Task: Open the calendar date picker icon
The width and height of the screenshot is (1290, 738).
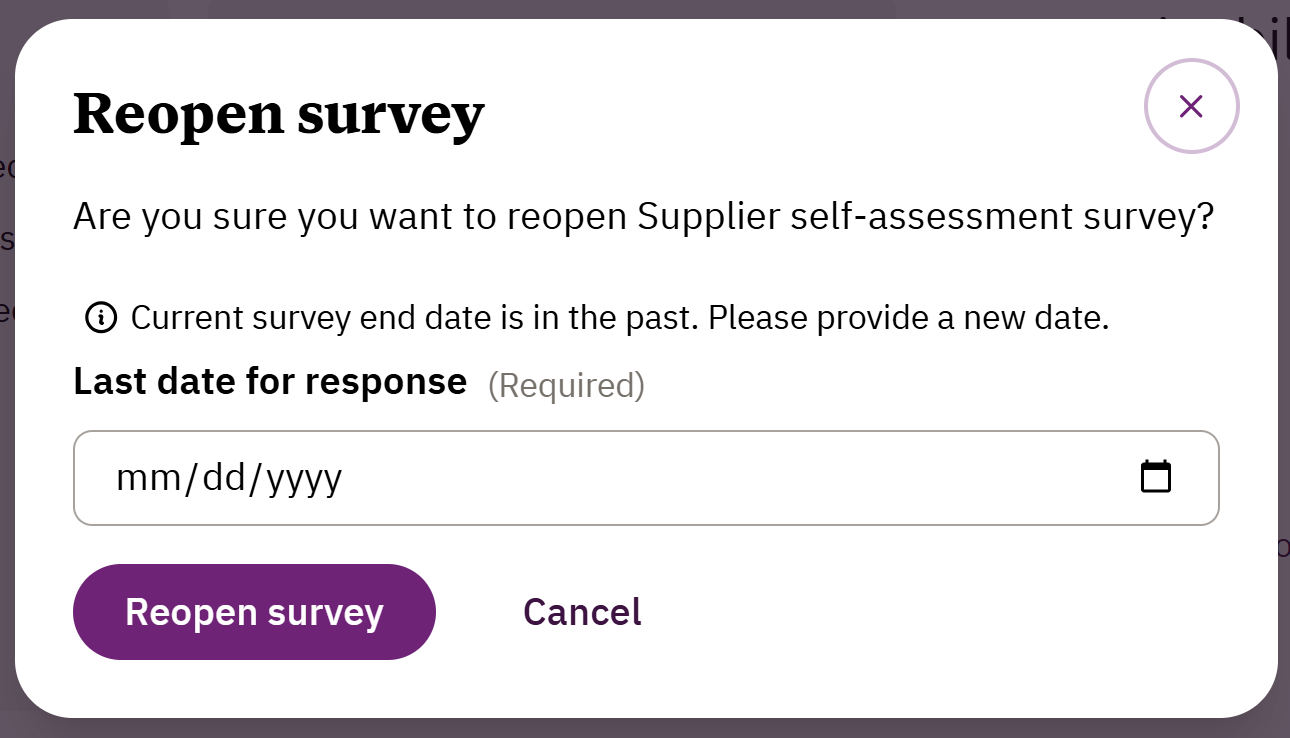Action: click(1156, 477)
